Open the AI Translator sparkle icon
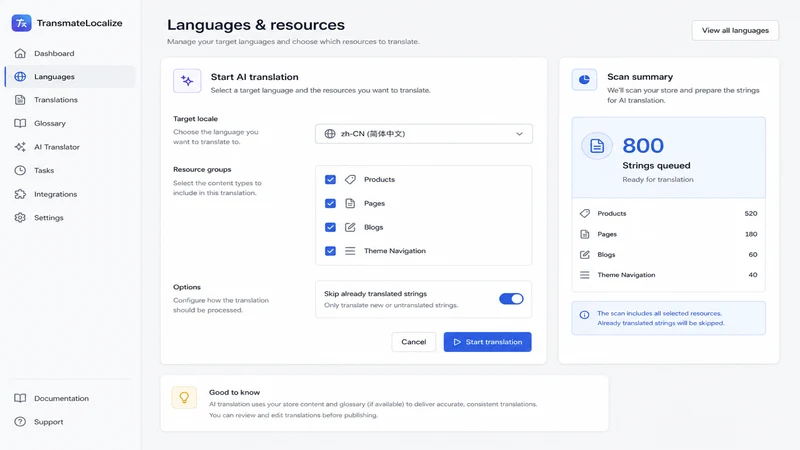 (20, 147)
